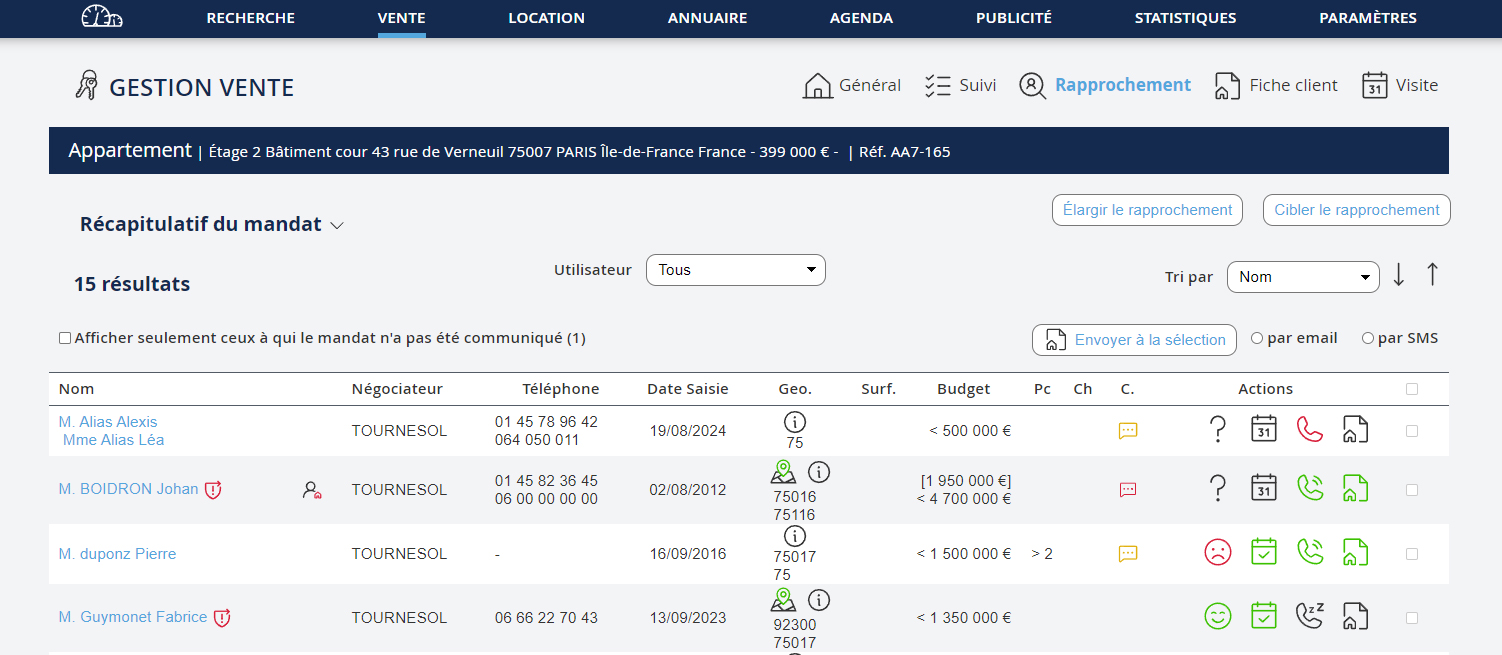Click the red phone icon for Alias Alexis
The width and height of the screenshot is (1502, 655).
(x=1309, y=430)
